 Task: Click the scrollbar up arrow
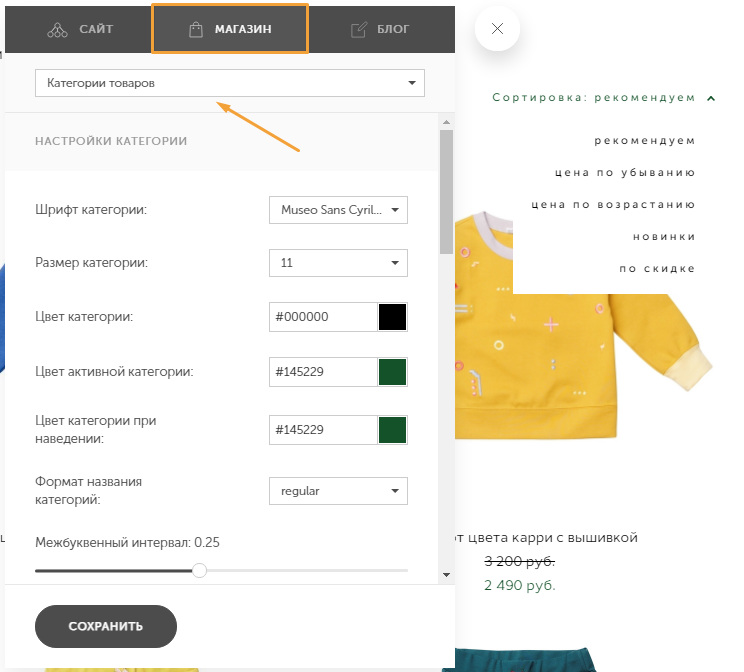(446, 122)
